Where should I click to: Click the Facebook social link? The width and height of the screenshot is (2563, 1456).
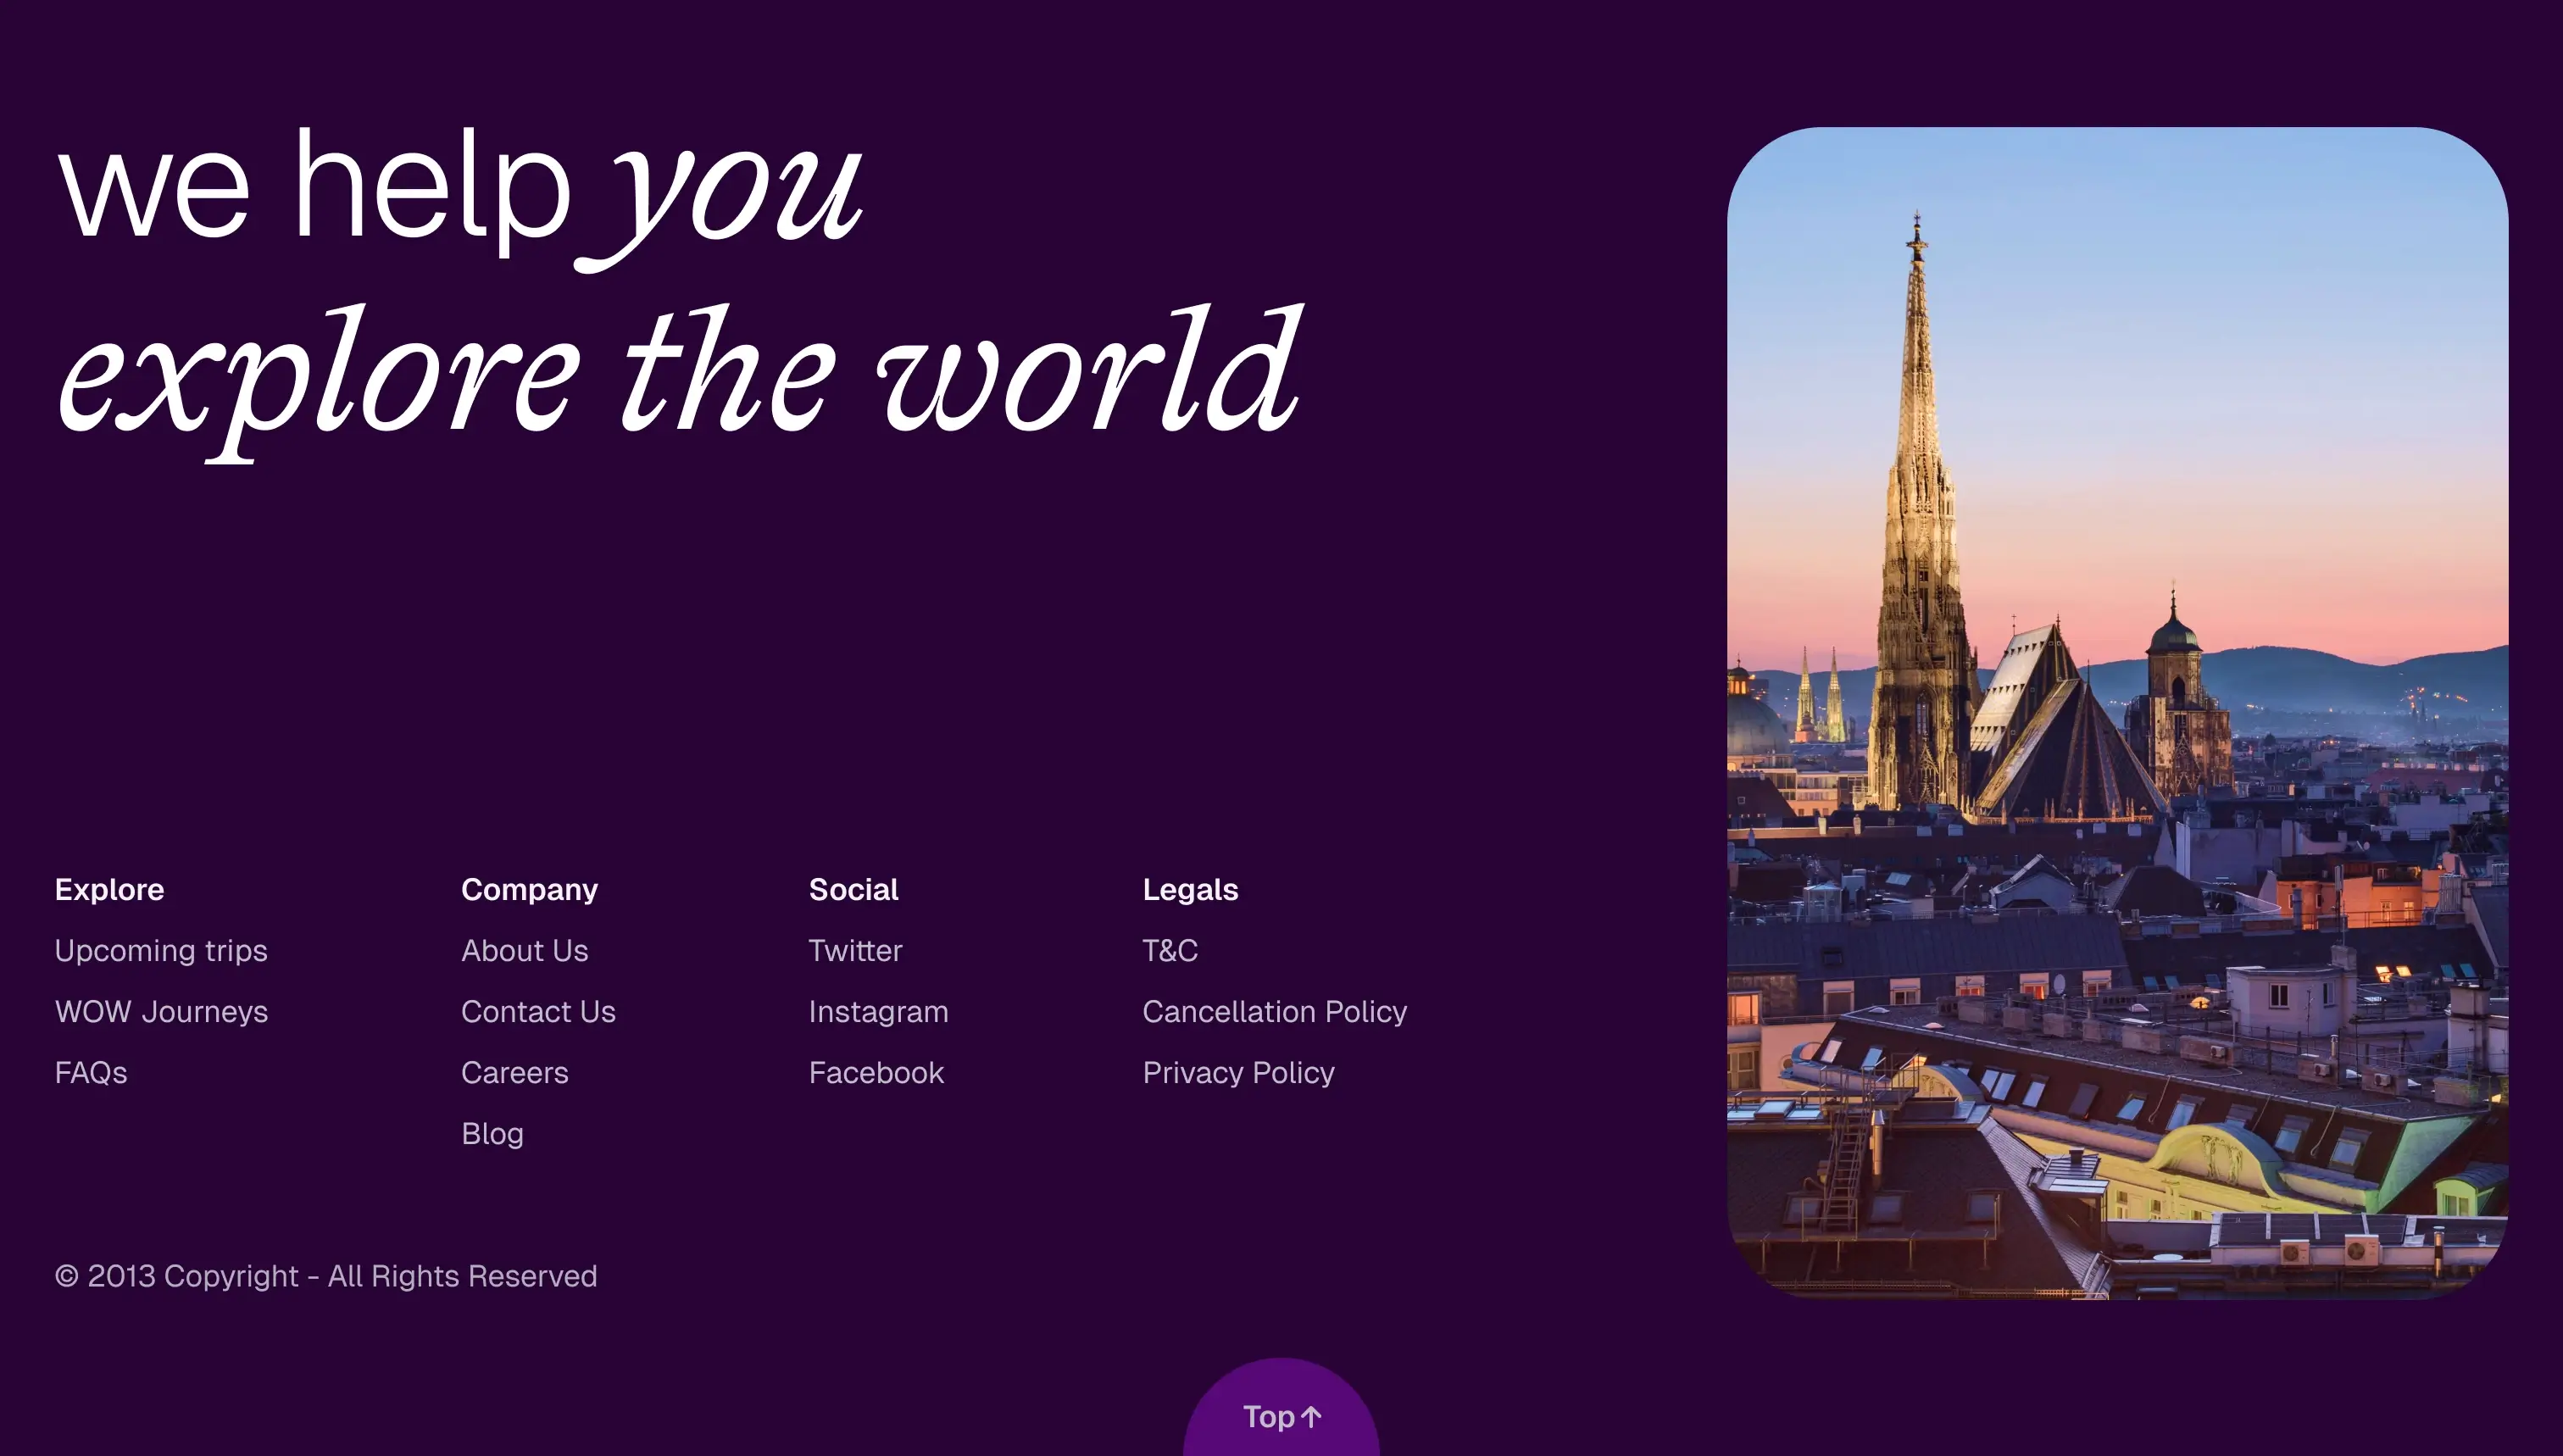click(x=876, y=1072)
